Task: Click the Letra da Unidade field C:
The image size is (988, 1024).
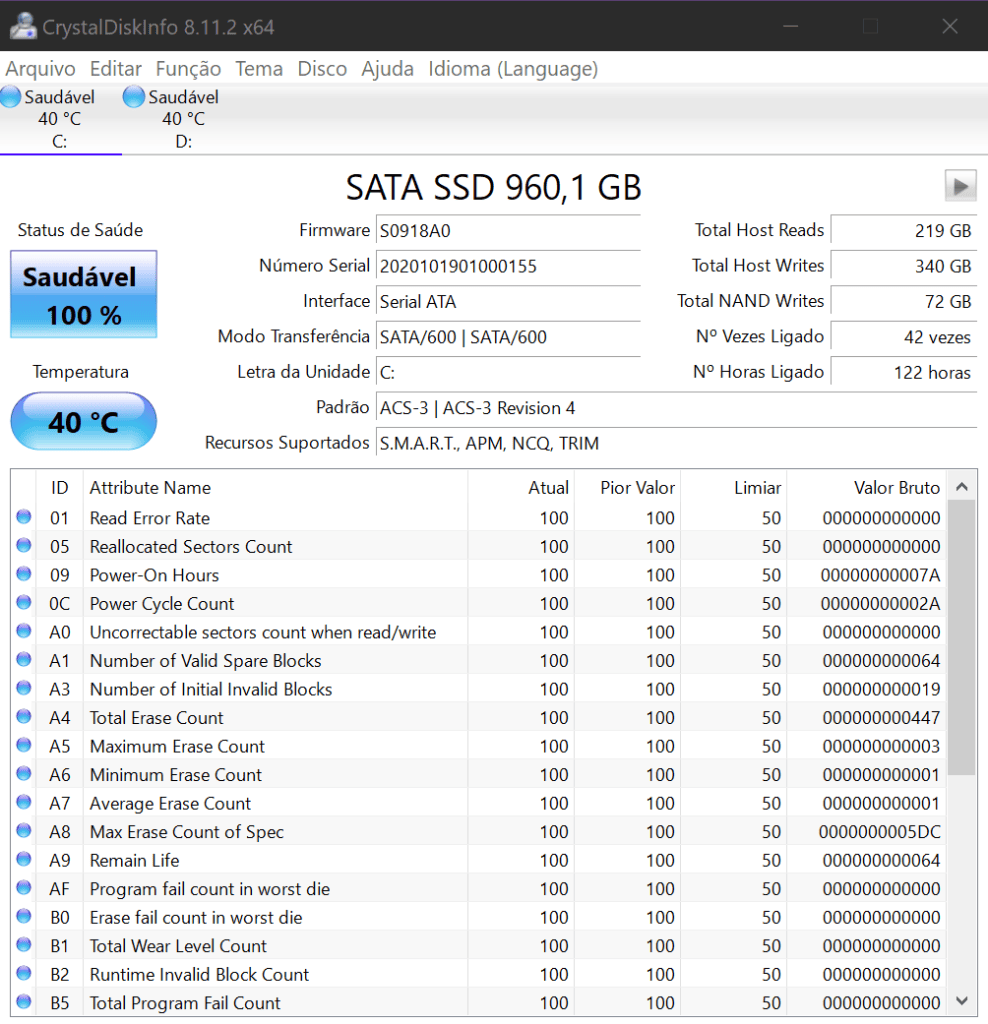Action: 508,372
